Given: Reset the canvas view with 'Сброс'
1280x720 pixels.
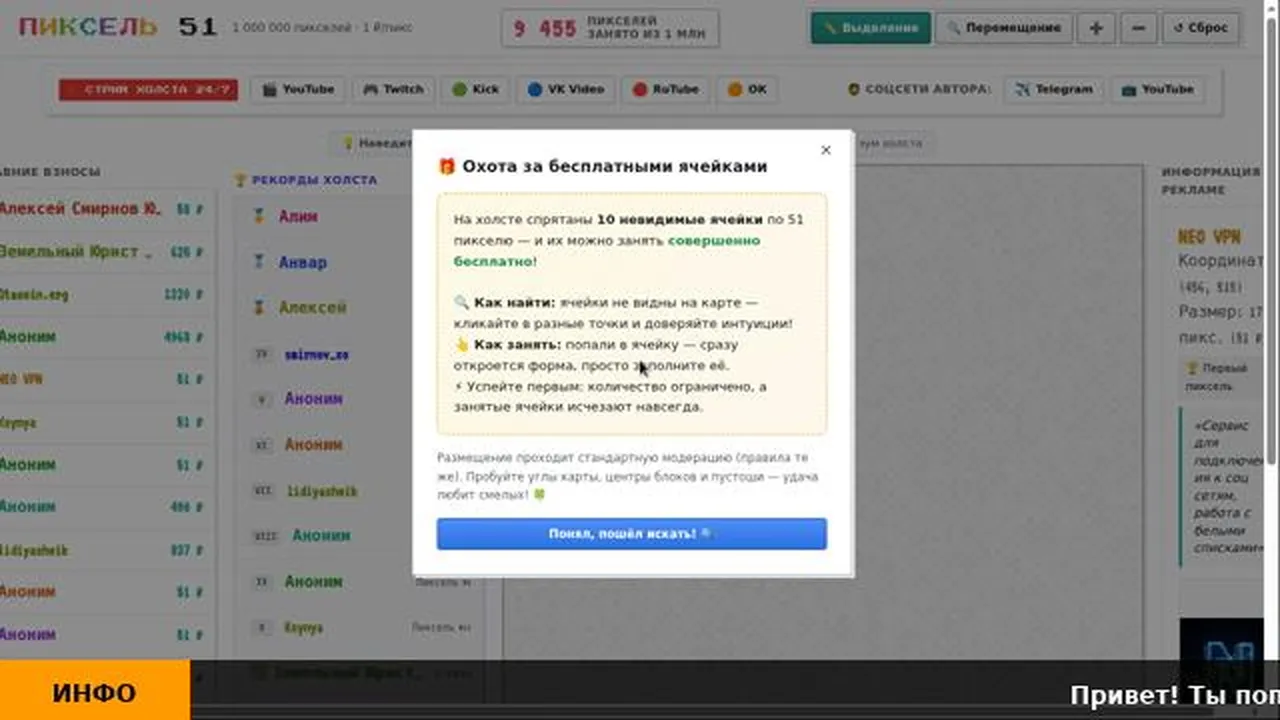Looking at the screenshot, I should [x=1200, y=28].
